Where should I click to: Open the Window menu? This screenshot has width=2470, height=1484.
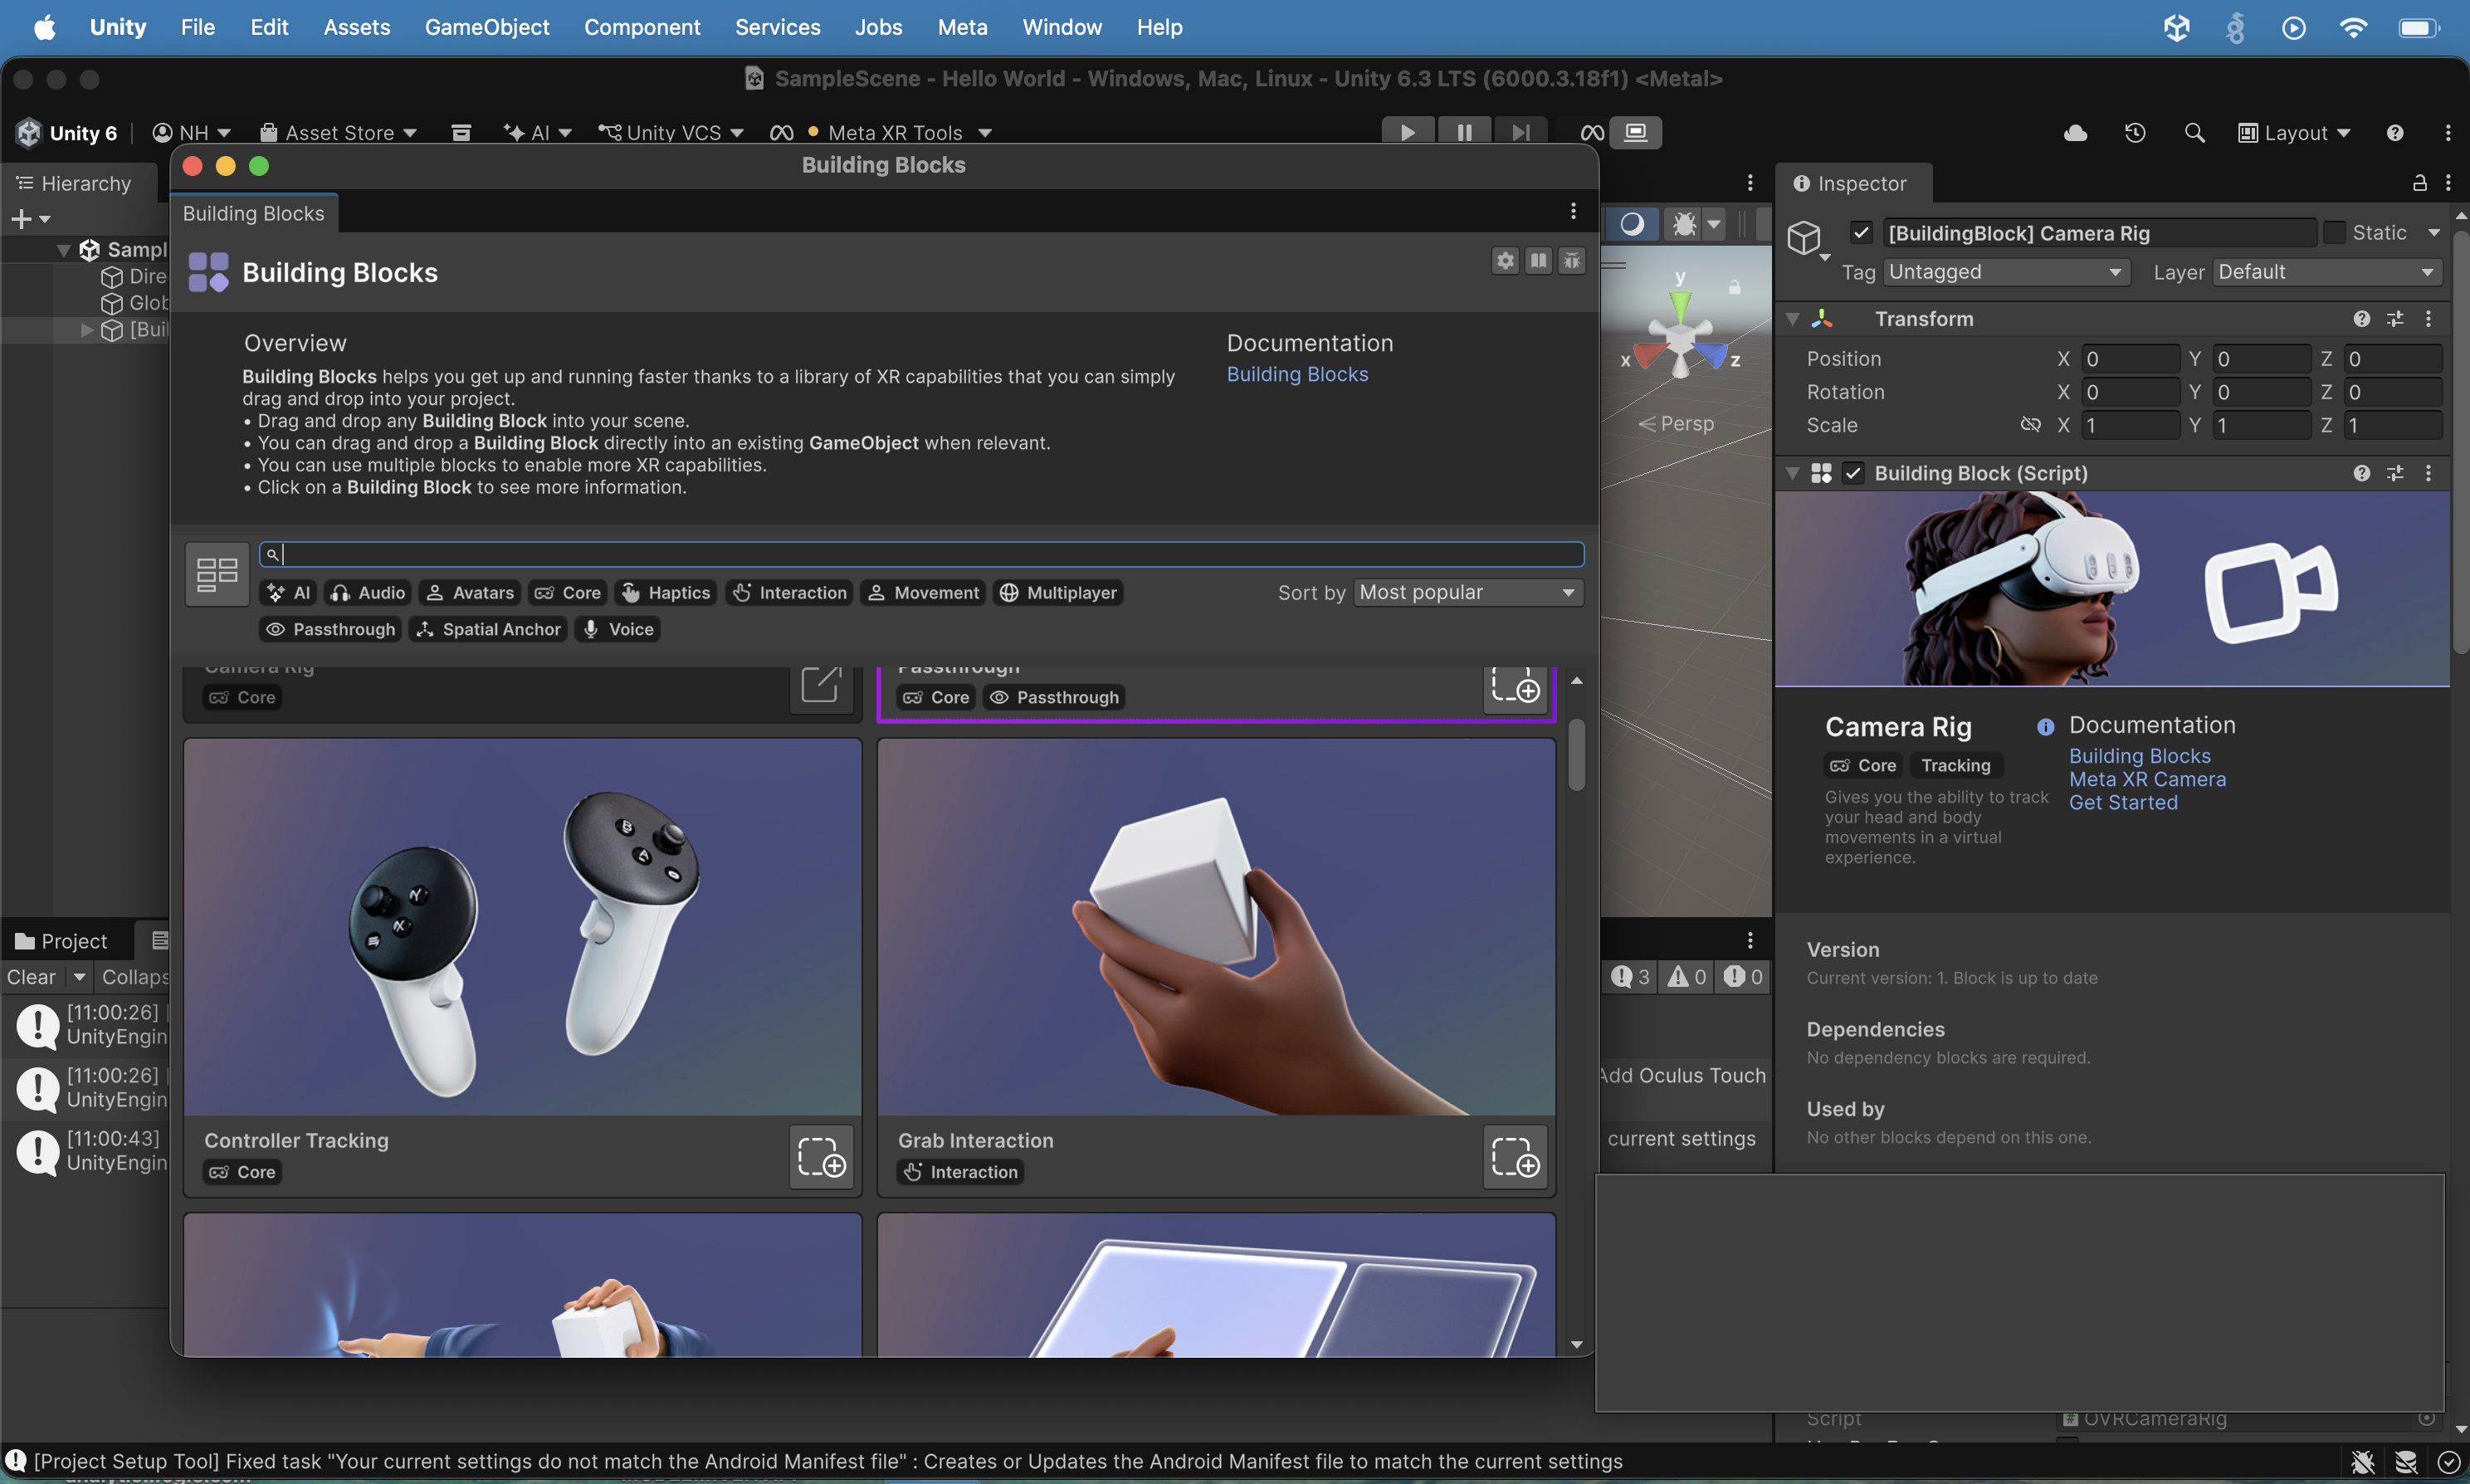click(x=1061, y=27)
